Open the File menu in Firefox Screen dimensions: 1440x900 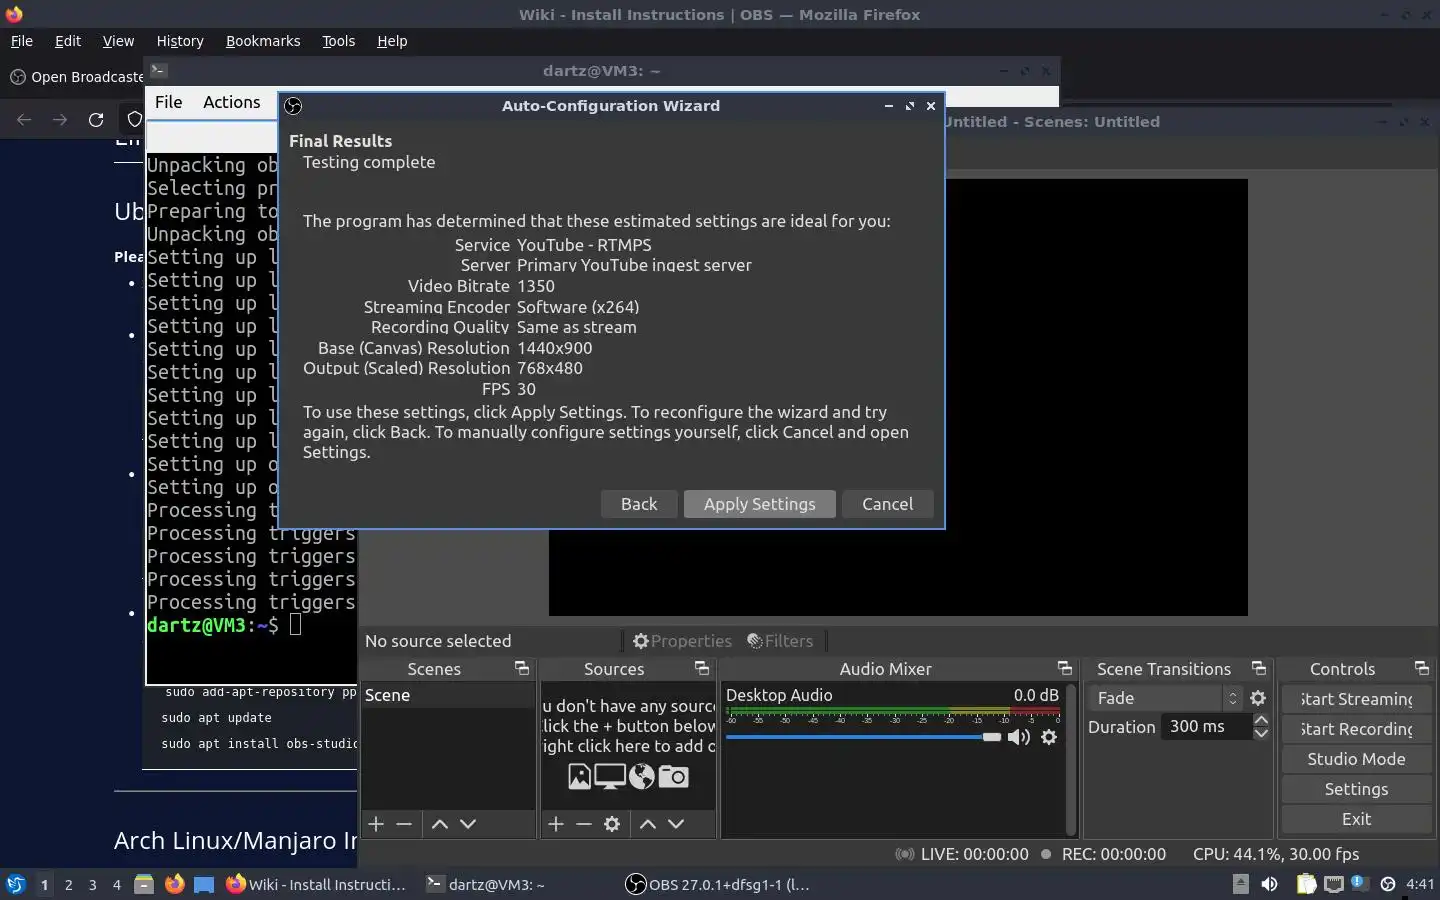[x=21, y=41]
